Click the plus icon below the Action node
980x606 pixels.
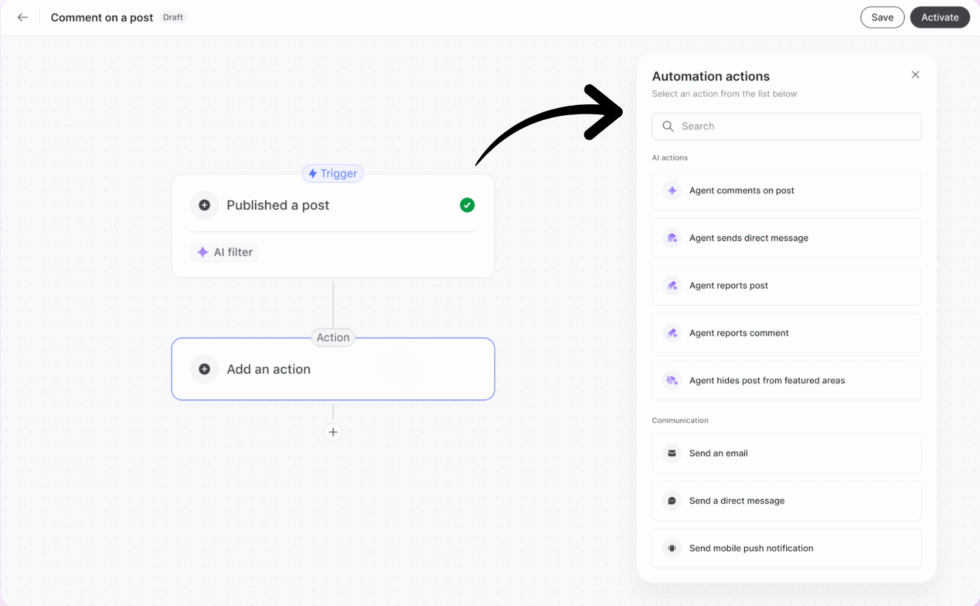tap(332, 432)
